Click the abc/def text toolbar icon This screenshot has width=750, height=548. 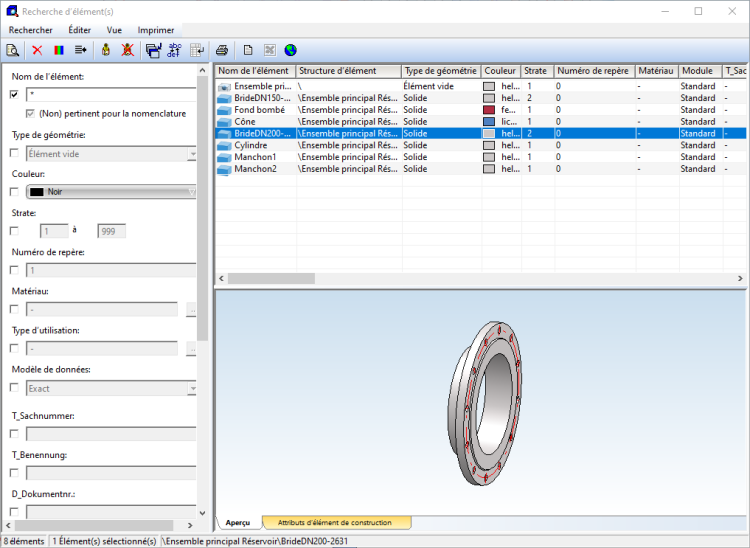(x=174, y=50)
